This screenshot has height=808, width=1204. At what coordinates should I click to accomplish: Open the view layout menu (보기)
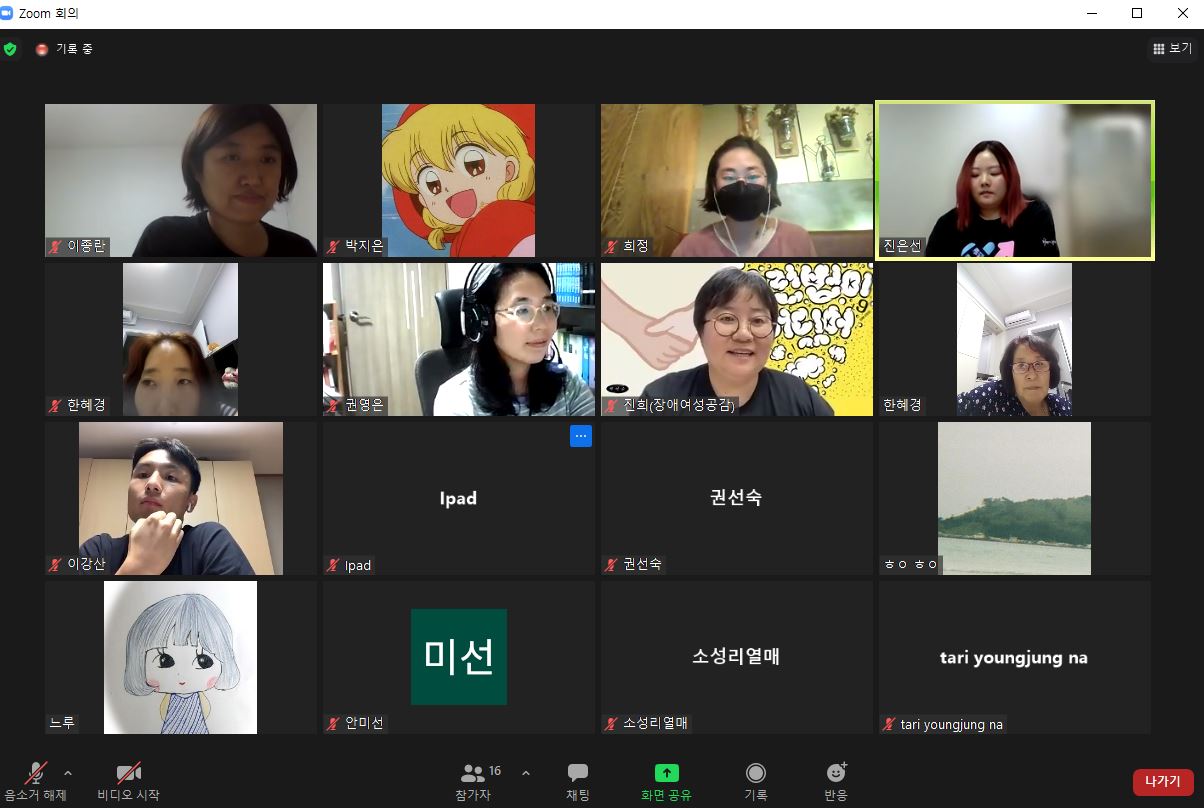[x=1172, y=48]
